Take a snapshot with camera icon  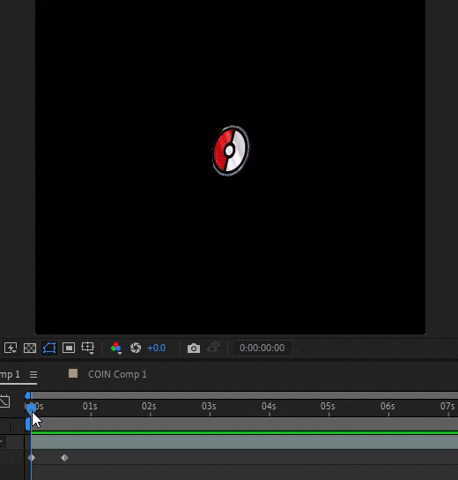(x=194, y=348)
